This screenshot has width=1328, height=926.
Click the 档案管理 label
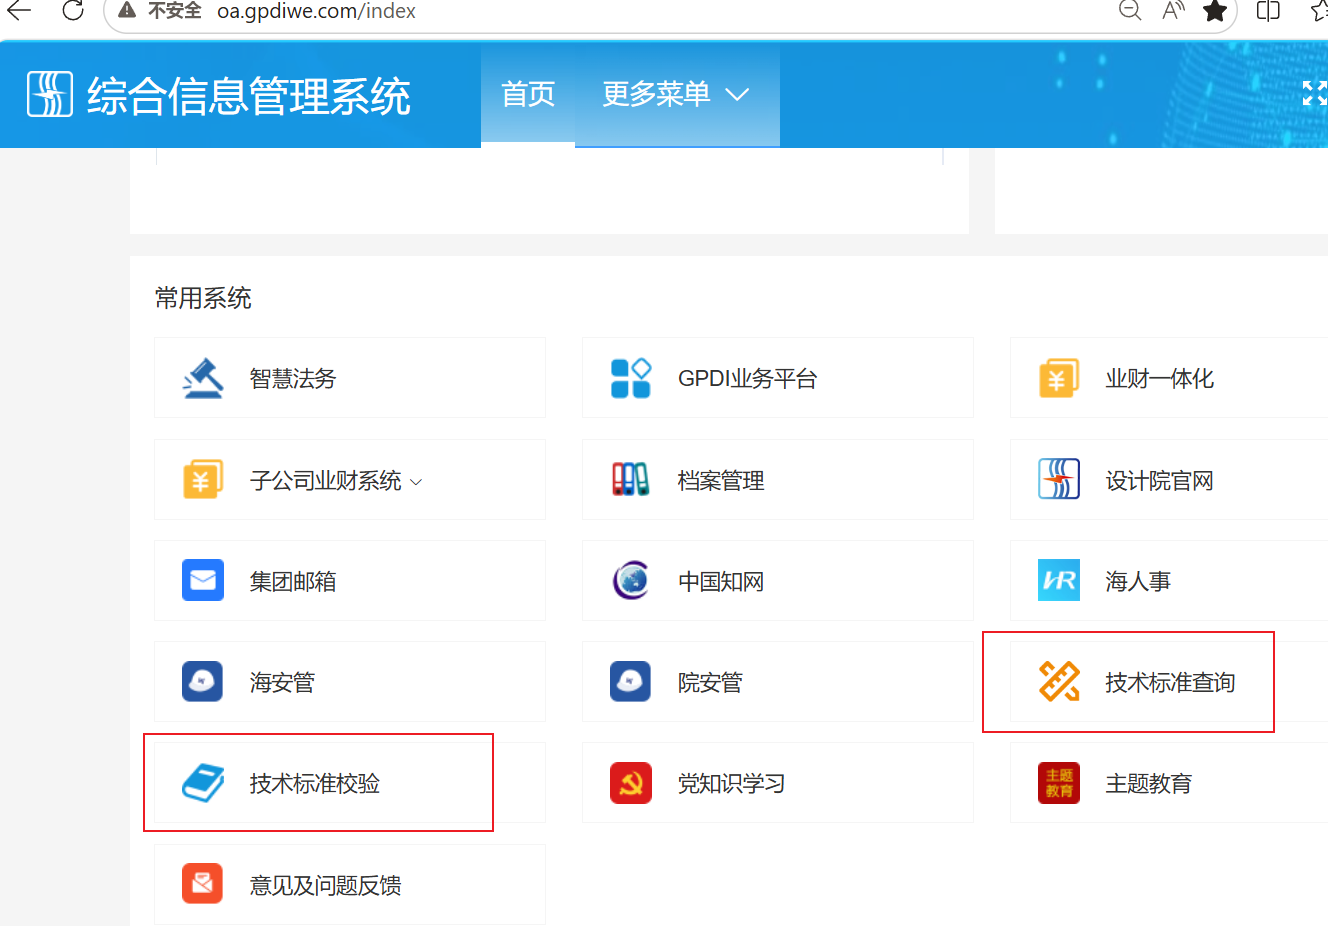[x=721, y=481]
